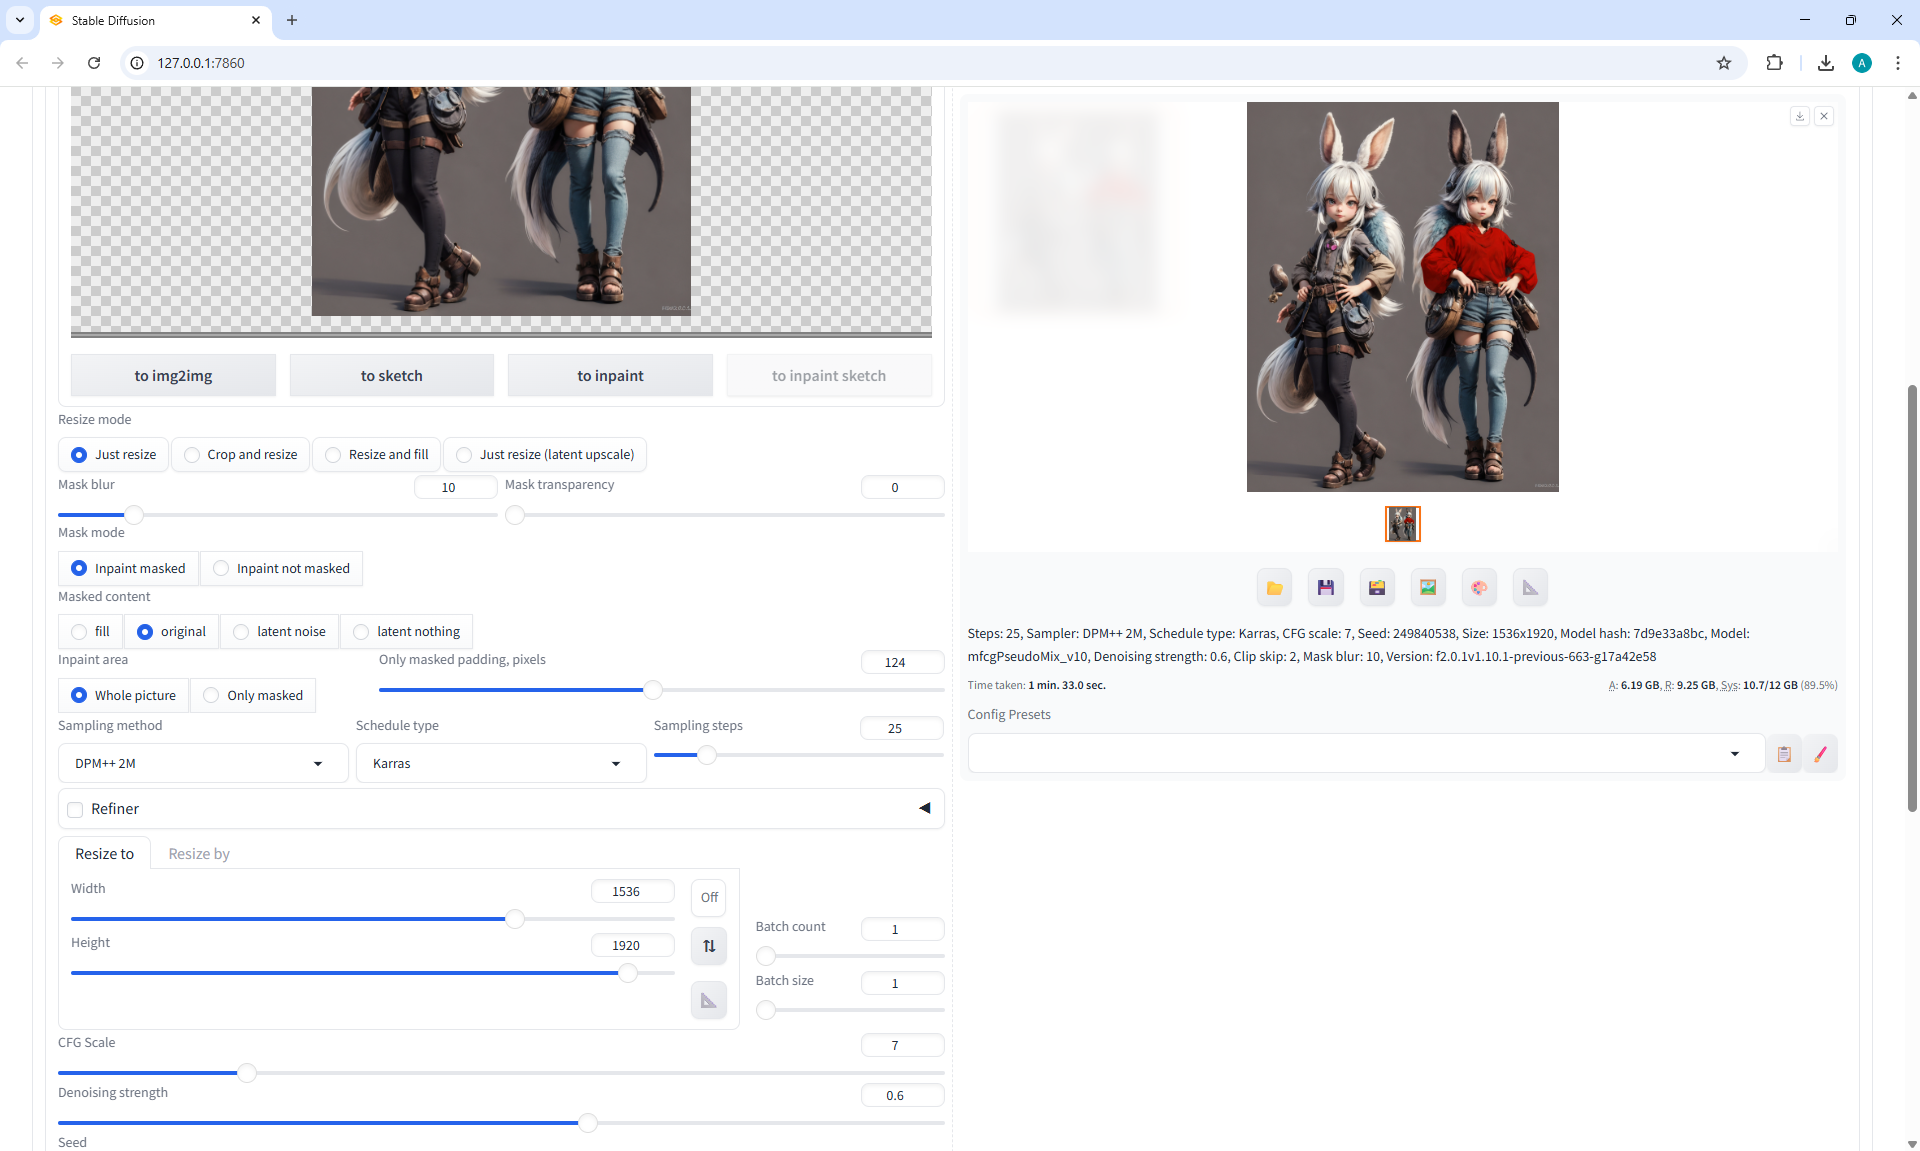The height and width of the screenshot is (1151, 1920).
Task: Expand the Config Presets dropdown
Action: (x=1365, y=754)
